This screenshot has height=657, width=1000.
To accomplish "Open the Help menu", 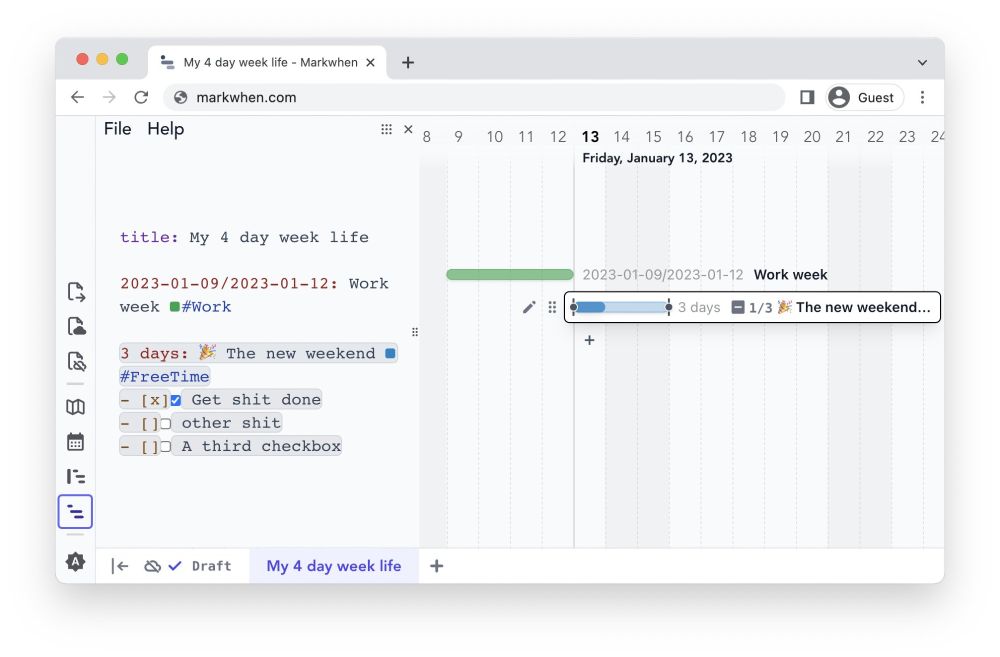I will 165,128.
